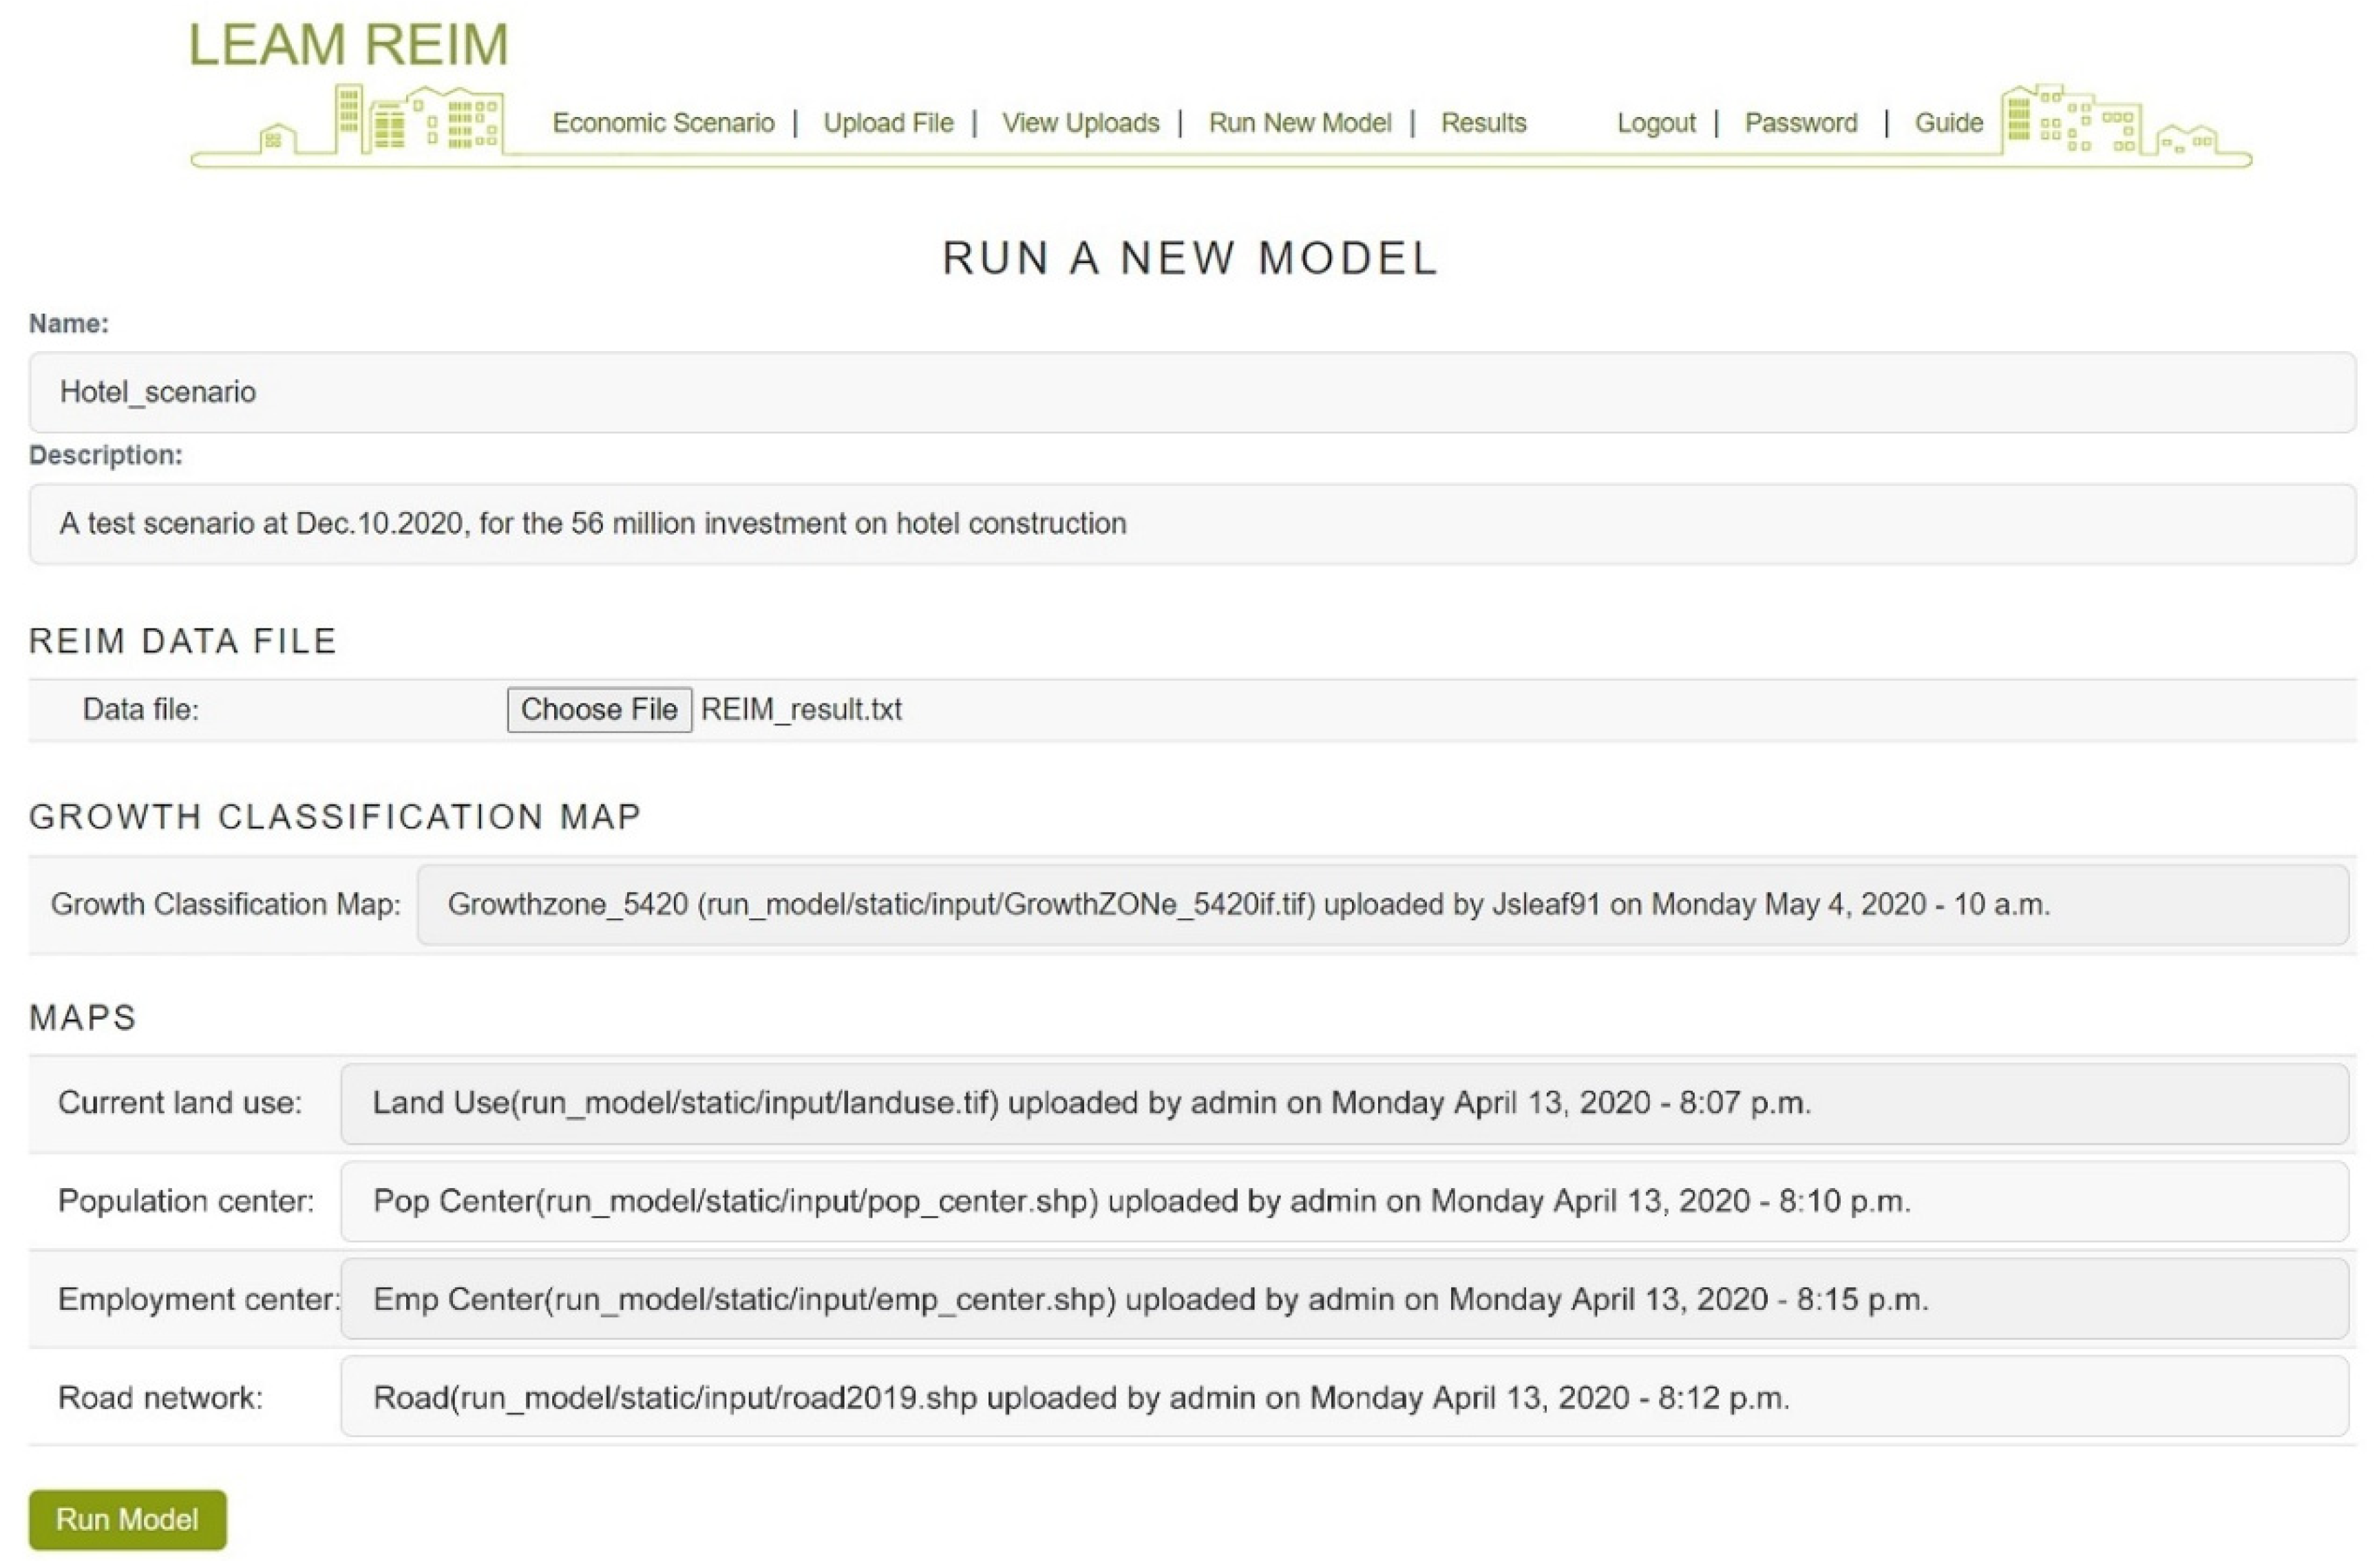
Task: Click the REIM_result.txt file name
Action: pos(801,710)
